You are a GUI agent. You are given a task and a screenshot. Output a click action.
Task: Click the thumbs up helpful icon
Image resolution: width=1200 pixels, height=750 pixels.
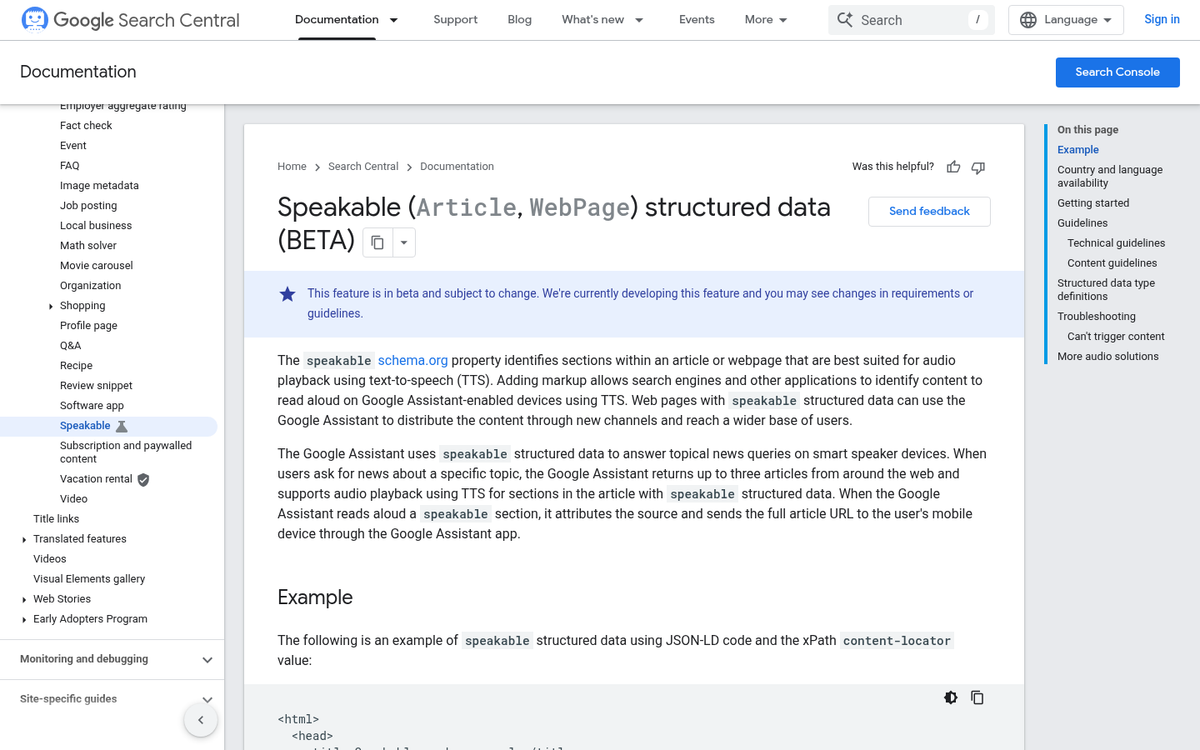click(x=952, y=167)
